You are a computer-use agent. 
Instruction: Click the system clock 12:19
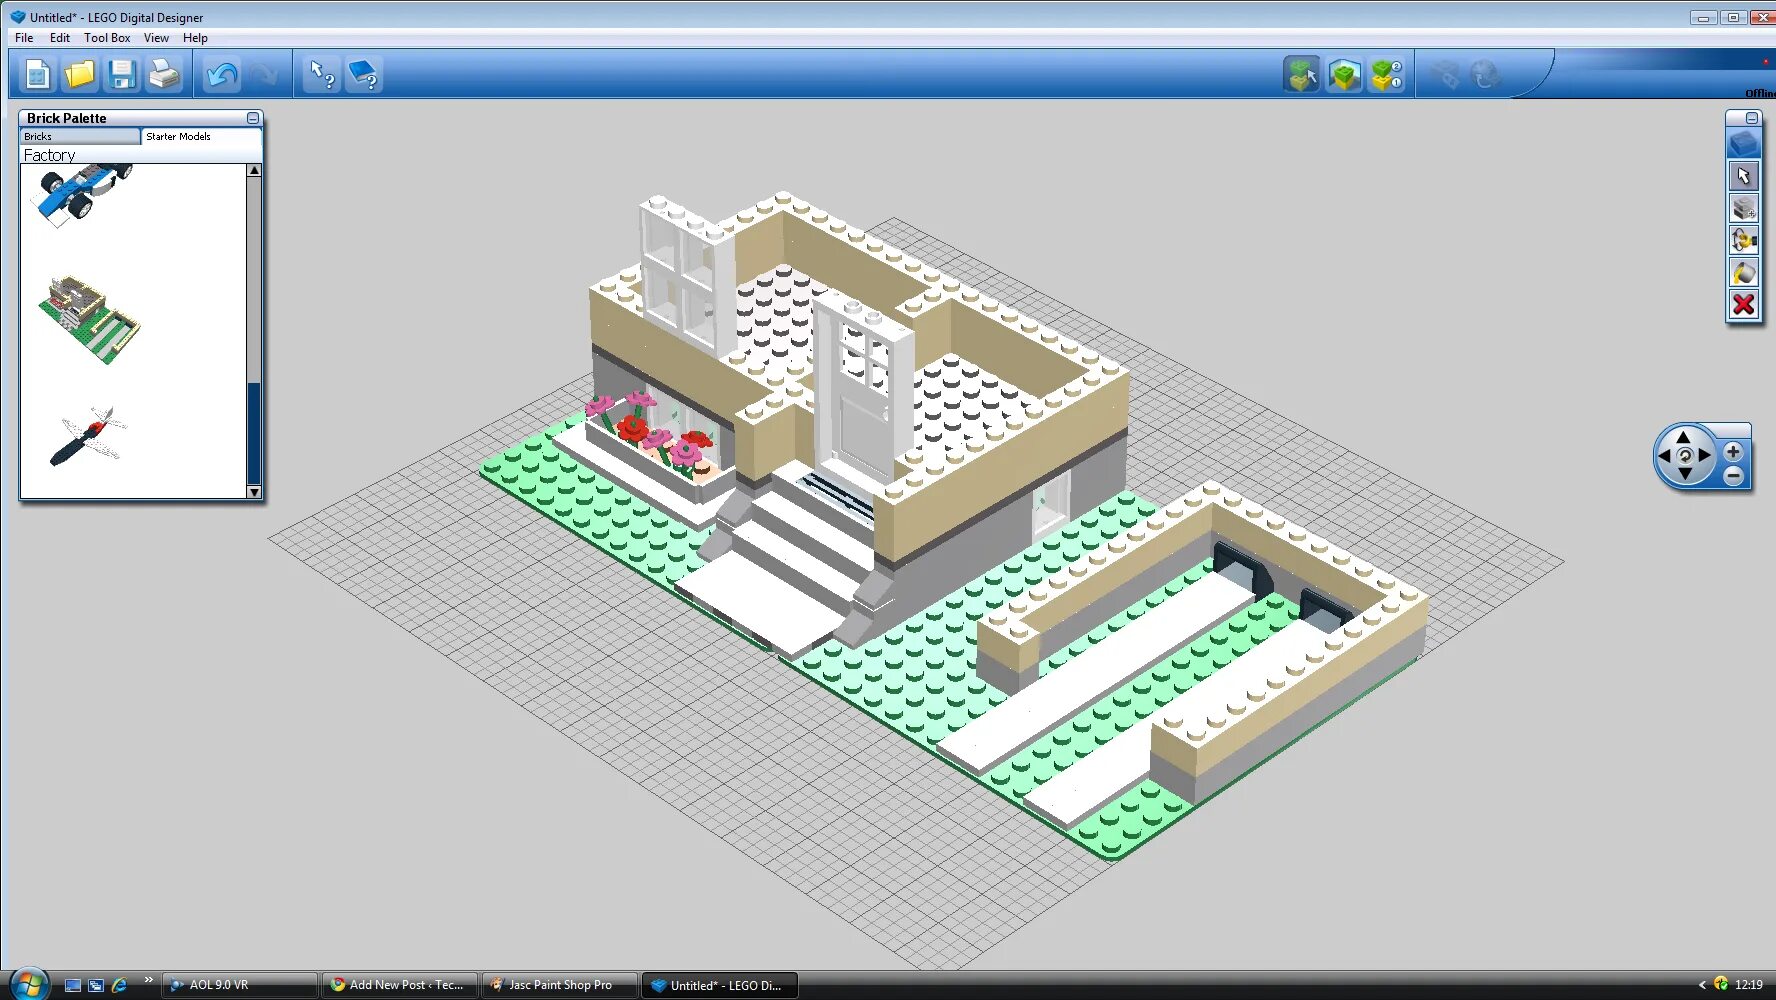(1749, 985)
